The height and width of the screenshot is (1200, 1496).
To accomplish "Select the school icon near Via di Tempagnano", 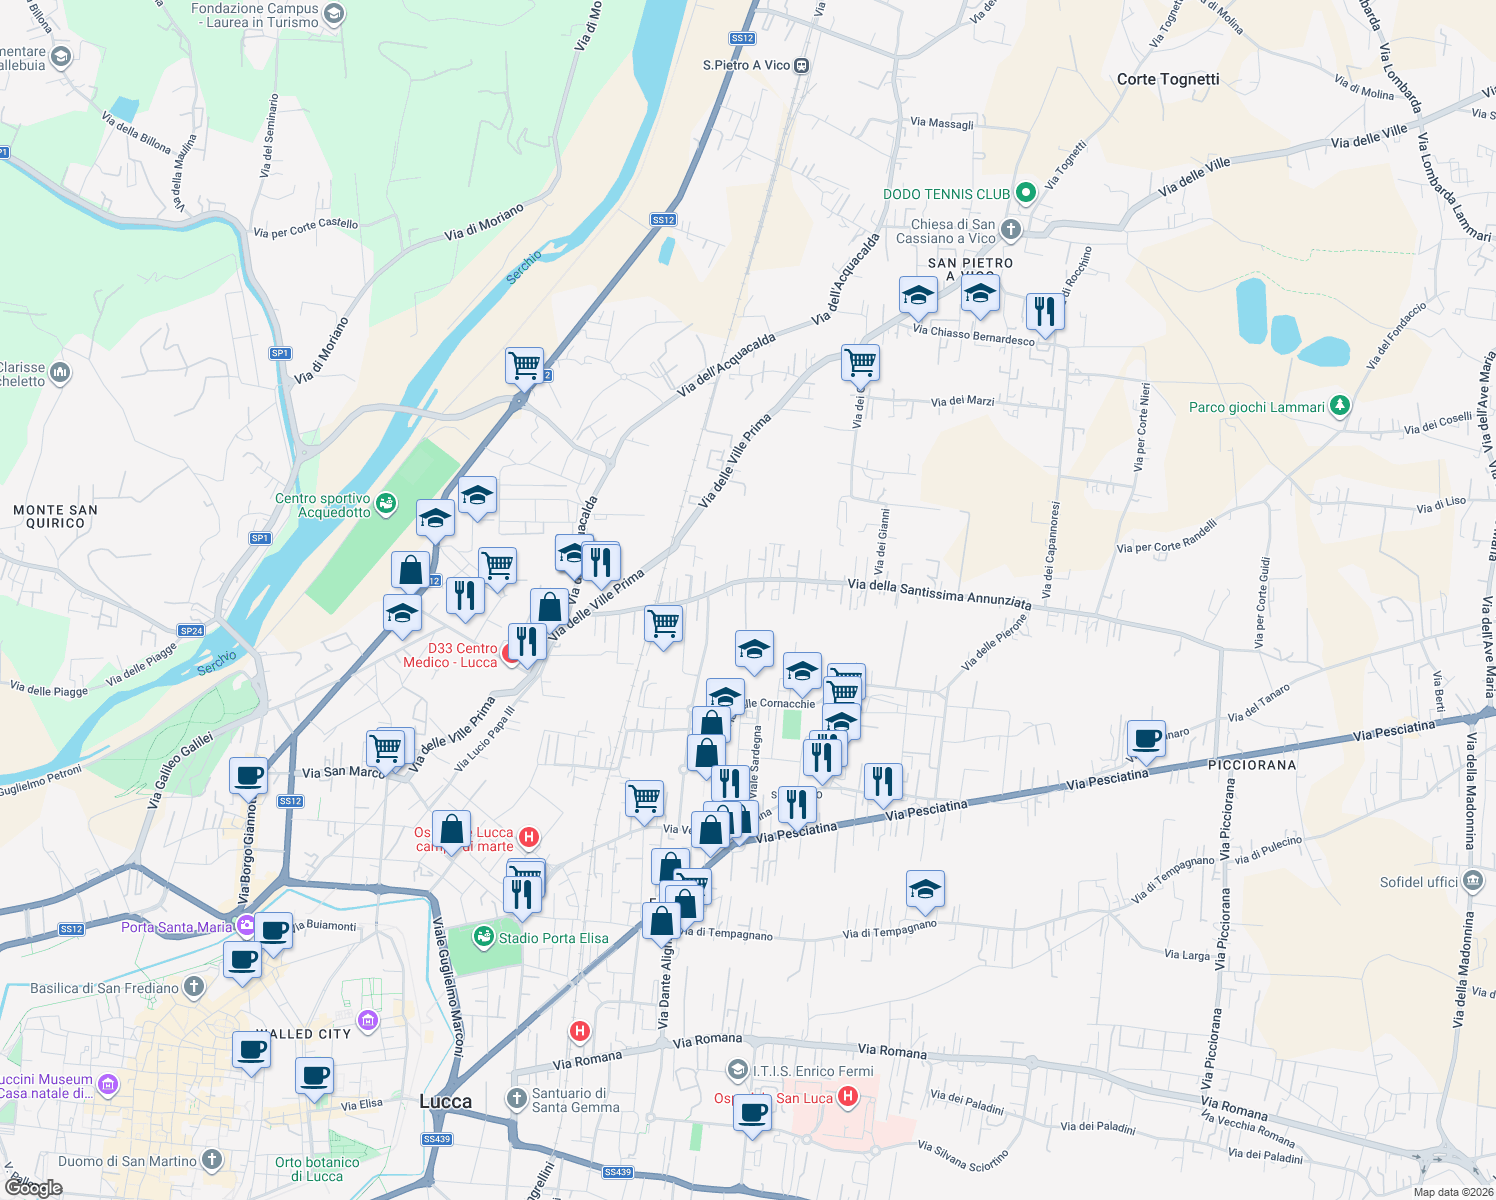I will click(x=925, y=888).
